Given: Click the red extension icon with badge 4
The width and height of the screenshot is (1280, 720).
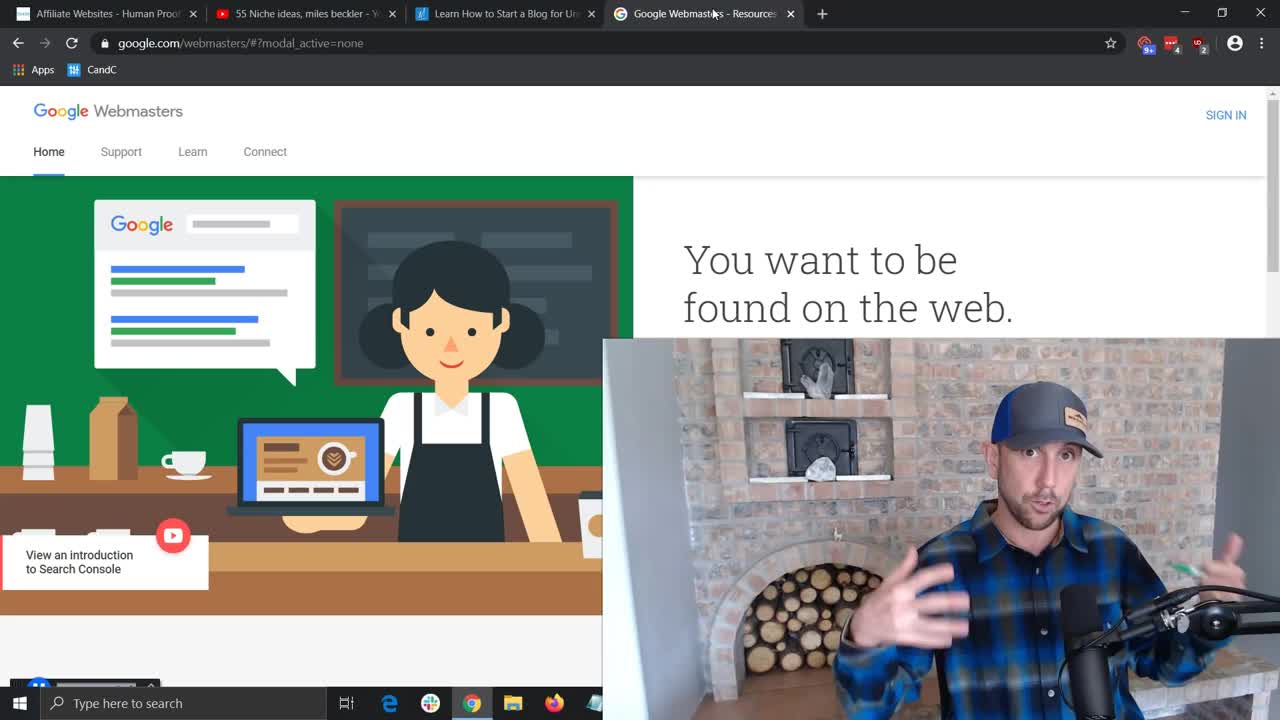Looking at the screenshot, I should tap(1171, 43).
